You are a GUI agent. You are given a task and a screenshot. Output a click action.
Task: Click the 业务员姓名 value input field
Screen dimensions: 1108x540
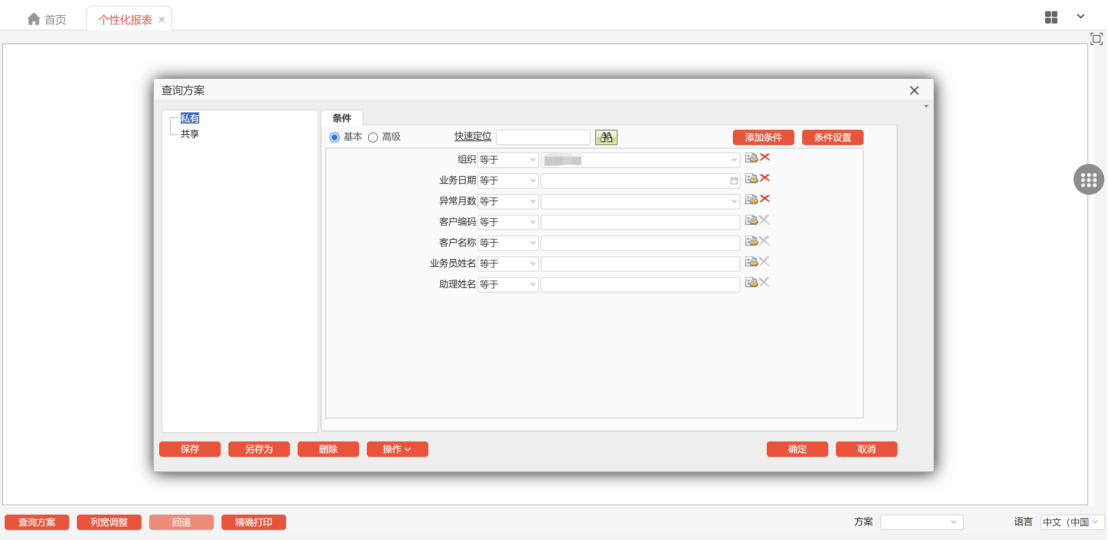[x=641, y=264]
